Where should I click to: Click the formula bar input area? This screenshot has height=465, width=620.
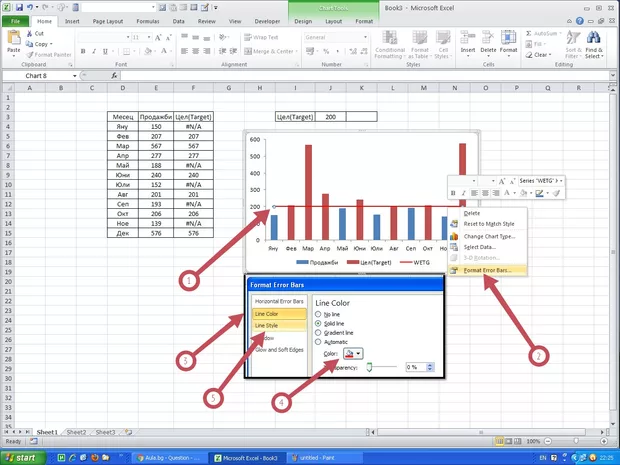tap(364, 76)
